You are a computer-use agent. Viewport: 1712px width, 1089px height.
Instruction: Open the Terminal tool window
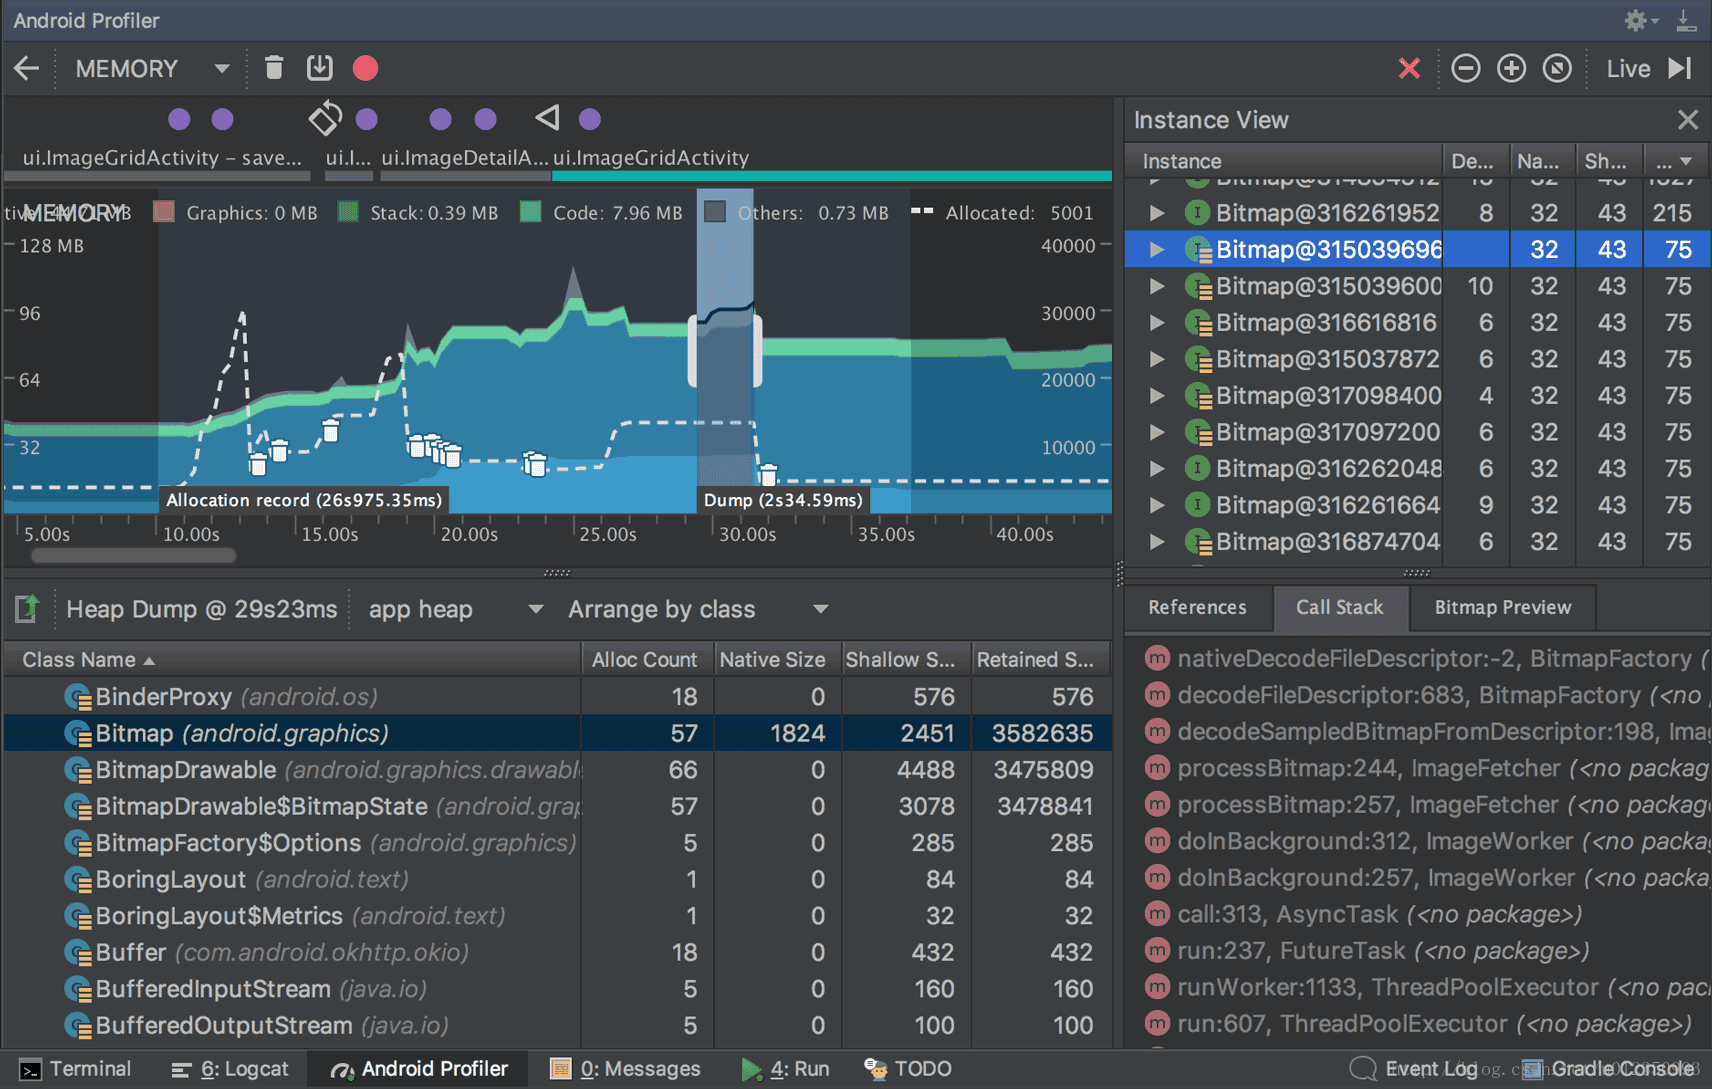75,1069
